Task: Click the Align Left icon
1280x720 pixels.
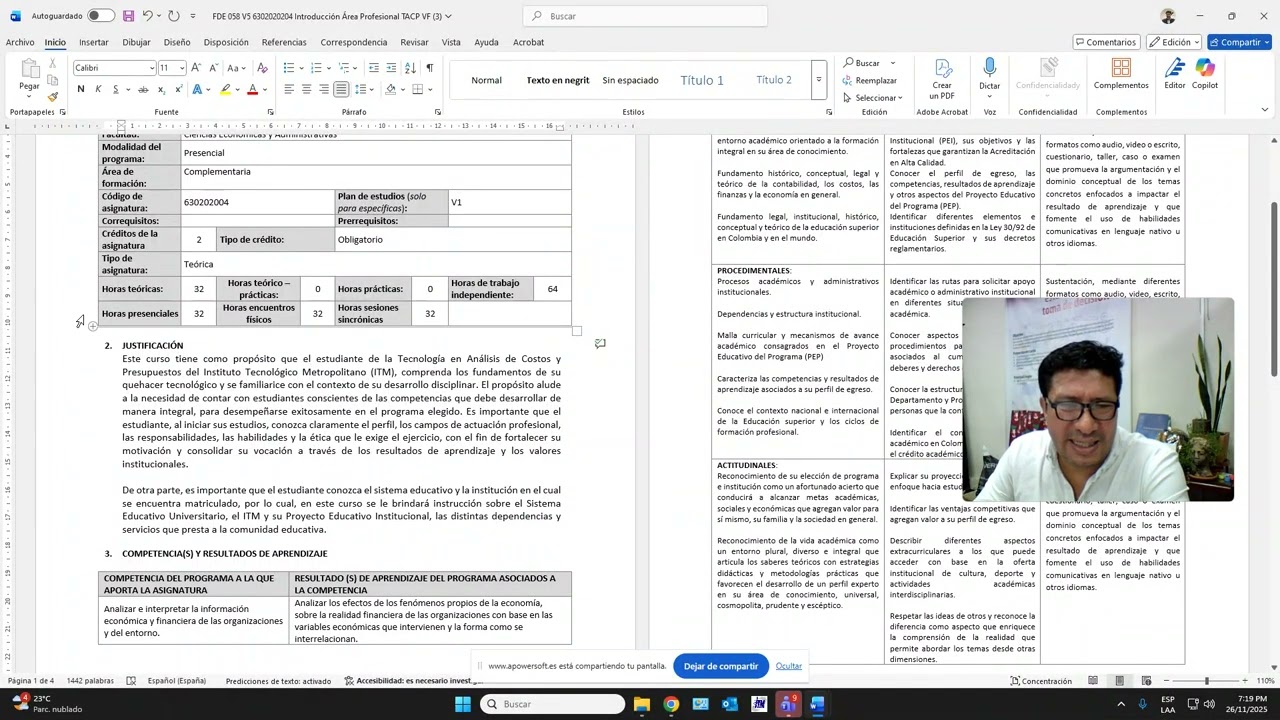Action: pos(289,89)
